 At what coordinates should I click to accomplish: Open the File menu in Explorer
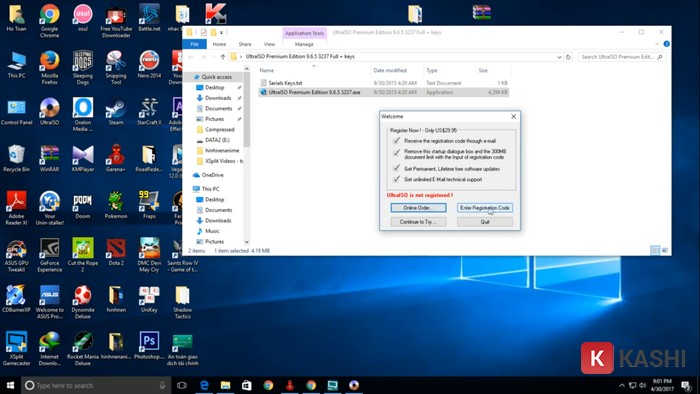(195, 44)
